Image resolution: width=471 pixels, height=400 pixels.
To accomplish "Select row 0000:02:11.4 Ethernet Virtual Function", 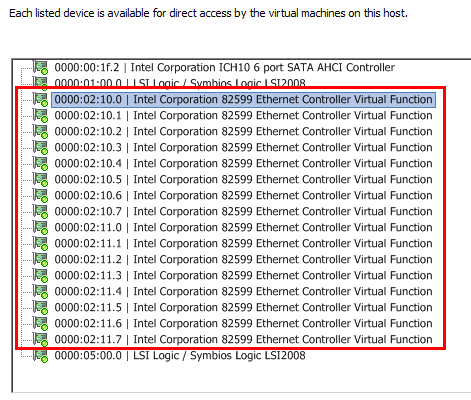I will 243,291.
